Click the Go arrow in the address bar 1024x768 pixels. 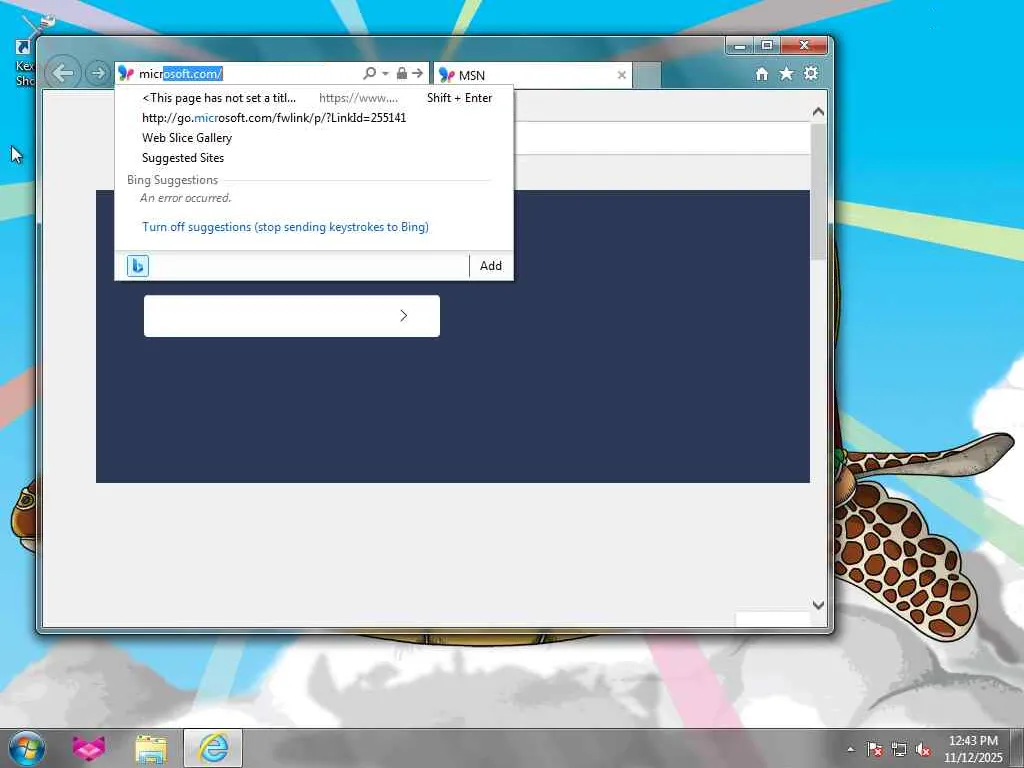(418, 73)
